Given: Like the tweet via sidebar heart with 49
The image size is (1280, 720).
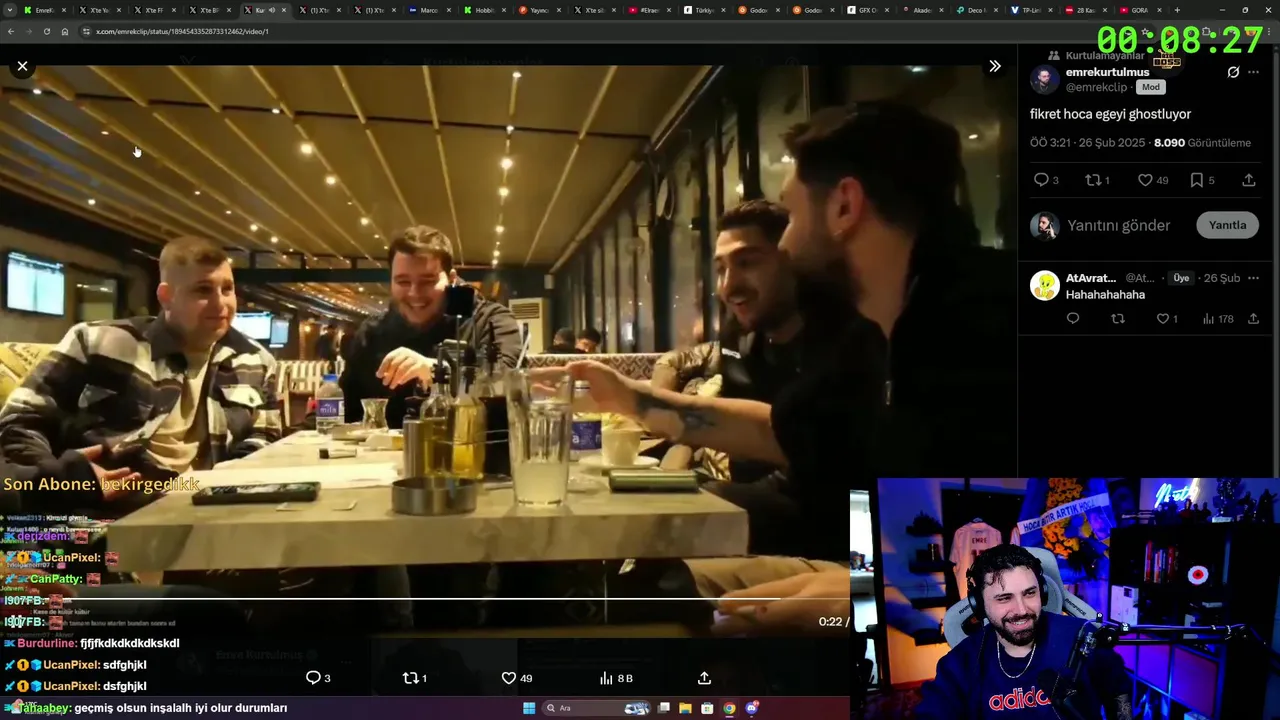Looking at the screenshot, I should click(1153, 180).
